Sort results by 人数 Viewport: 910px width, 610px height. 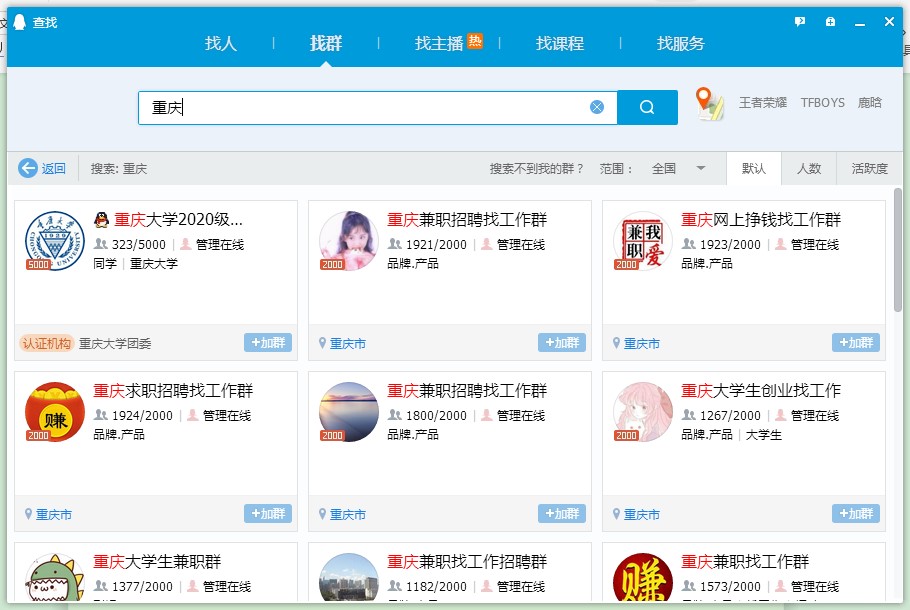[809, 168]
